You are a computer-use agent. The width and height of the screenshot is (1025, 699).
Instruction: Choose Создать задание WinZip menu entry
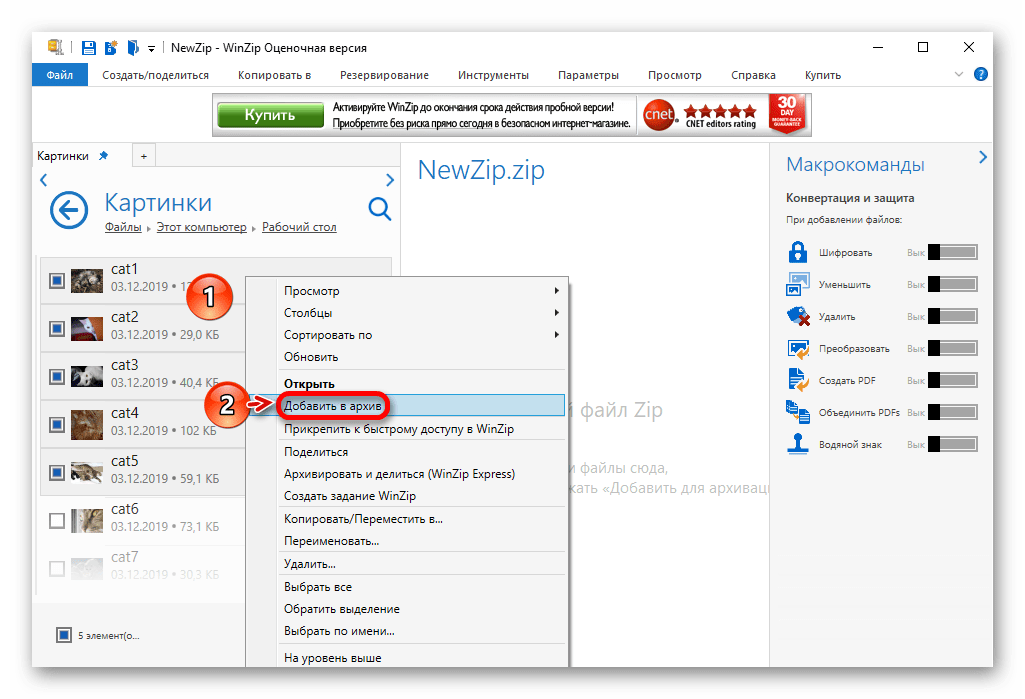[421, 496]
